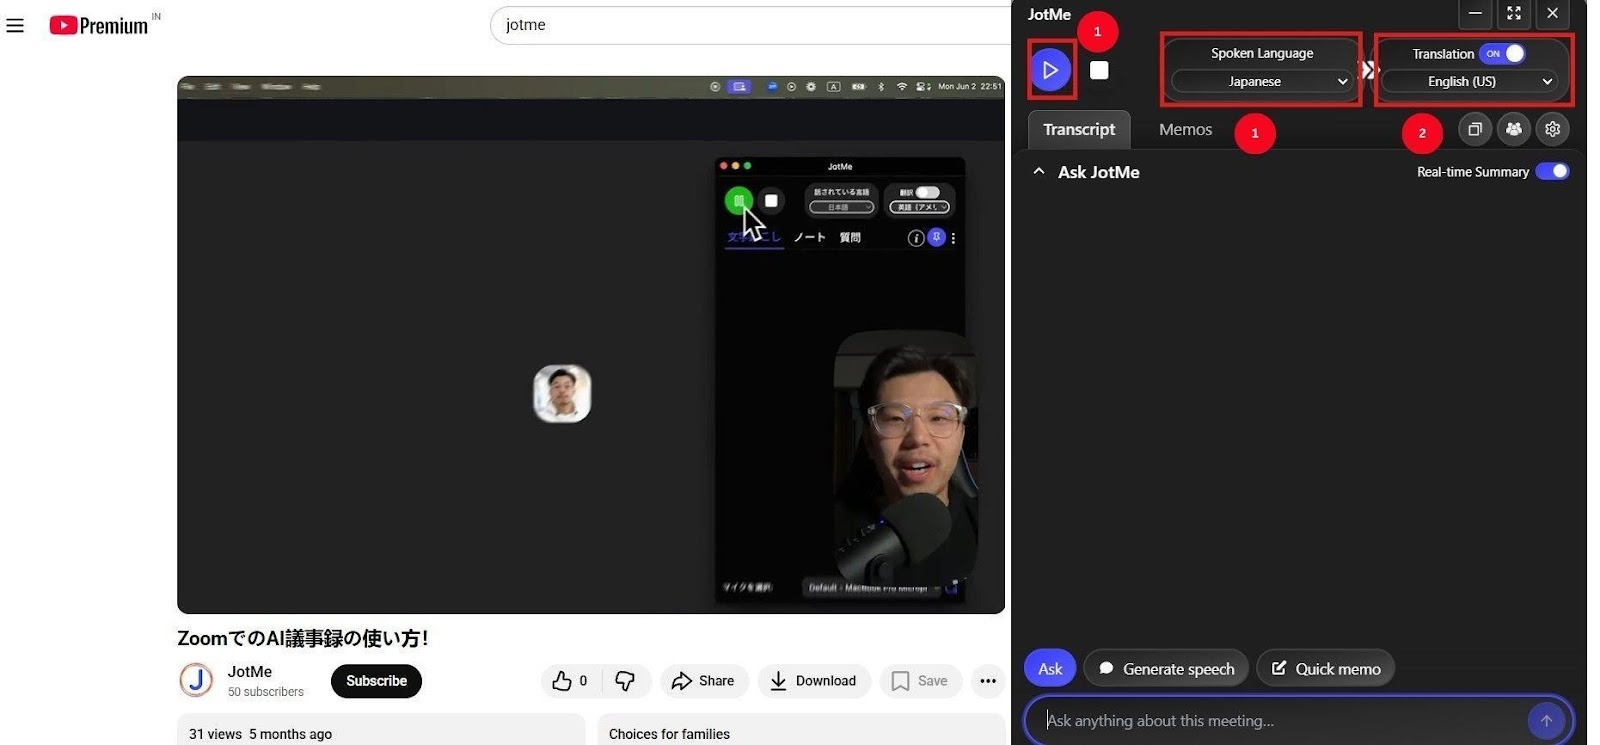Screen dimensions: 1600x745
Task: Send the question with the up-arrow button
Action: pyautogui.click(x=1546, y=721)
